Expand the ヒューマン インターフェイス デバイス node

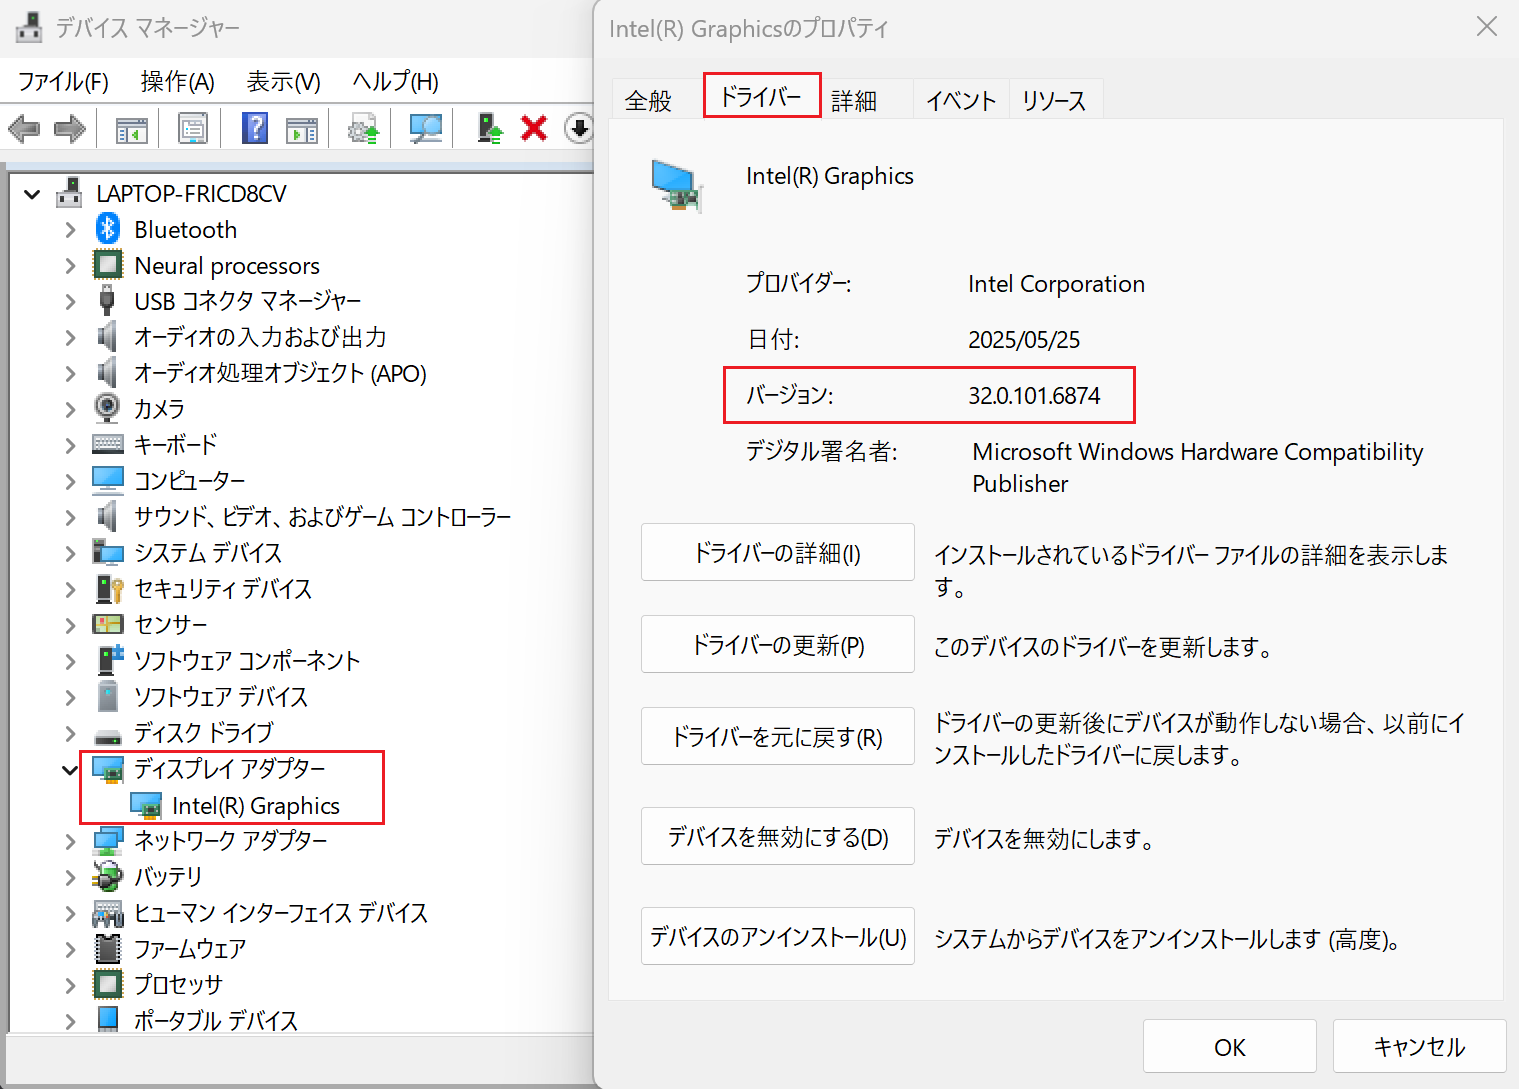70,913
